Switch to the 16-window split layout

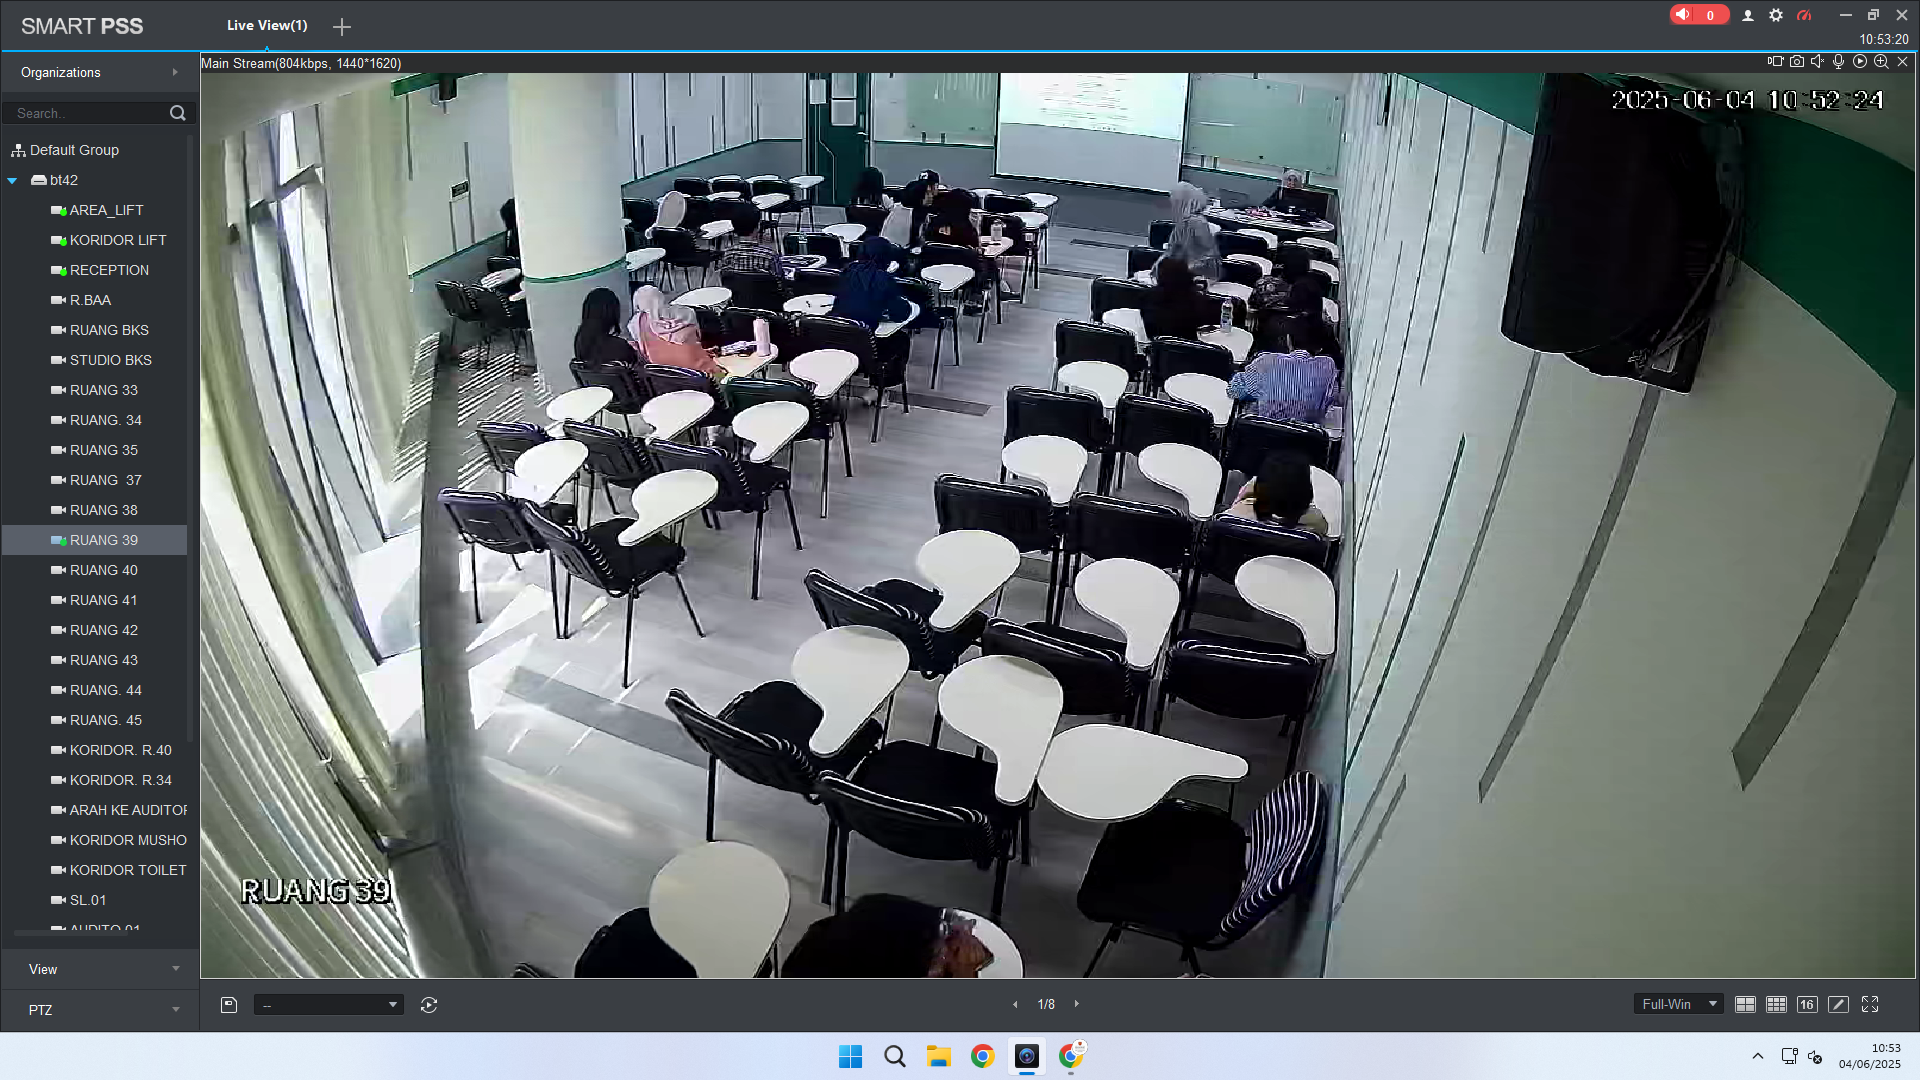point(1807,1004)
